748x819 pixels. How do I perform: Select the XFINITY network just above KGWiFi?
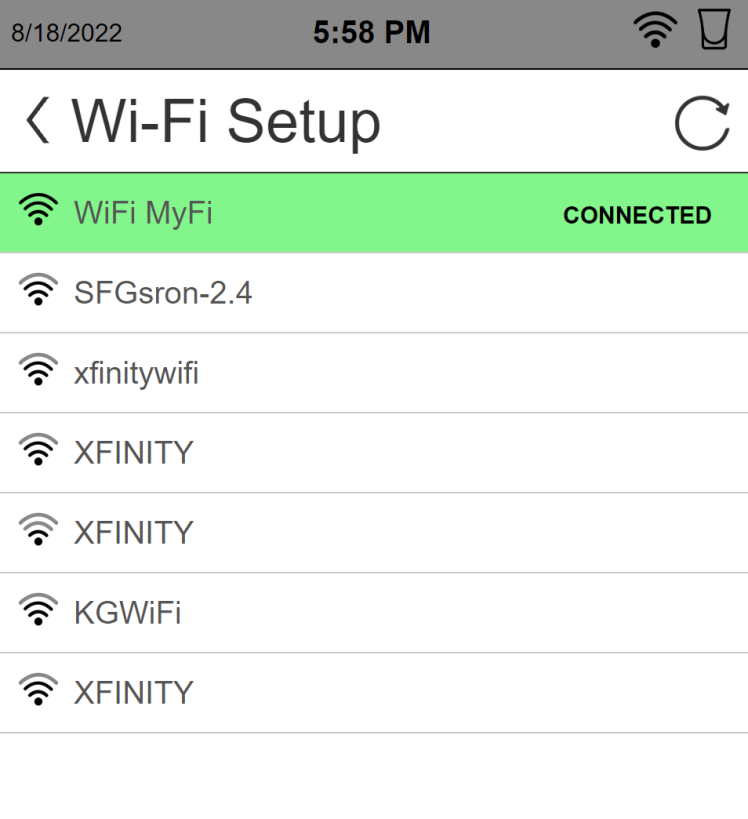tap(133, 532)
